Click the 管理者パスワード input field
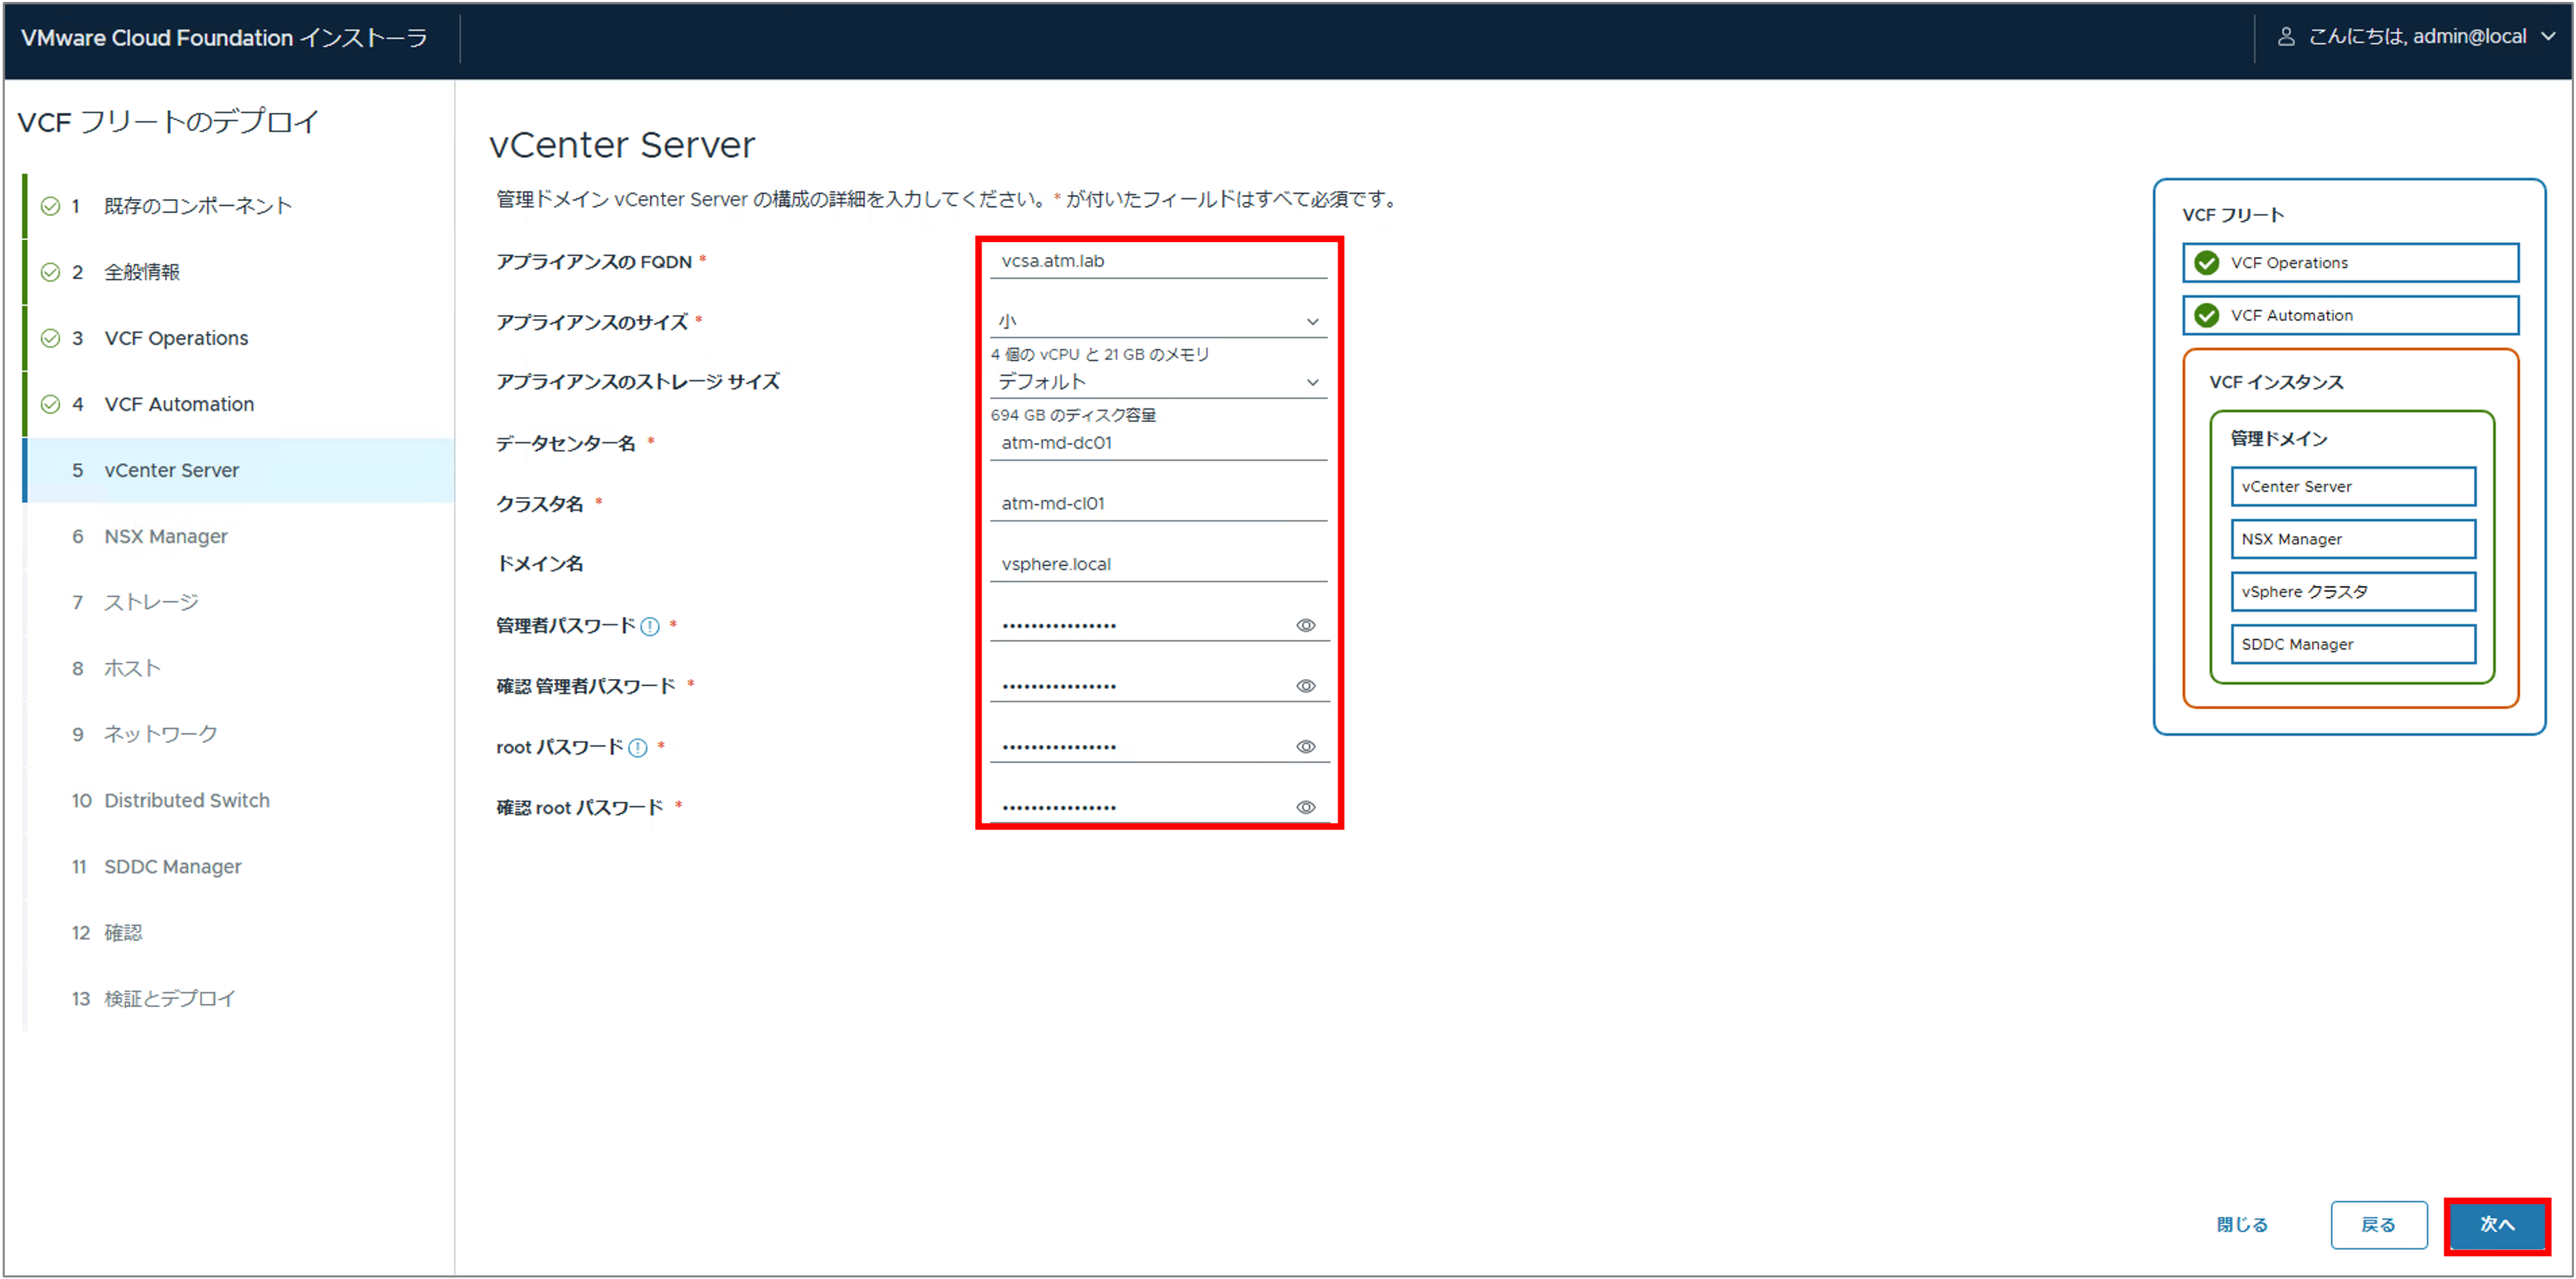2576x1279 pixels. [1142, 626]
